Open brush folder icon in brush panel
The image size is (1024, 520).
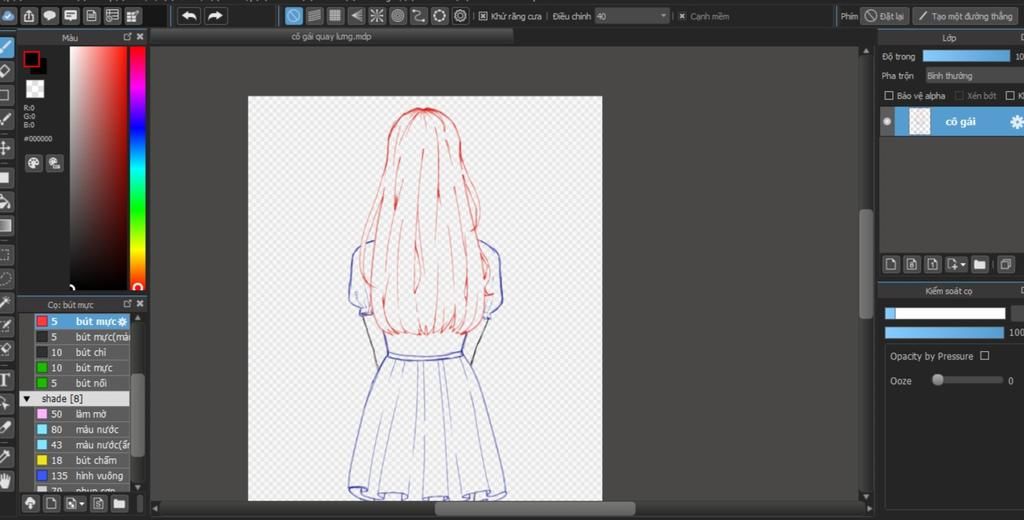[119, 503]
